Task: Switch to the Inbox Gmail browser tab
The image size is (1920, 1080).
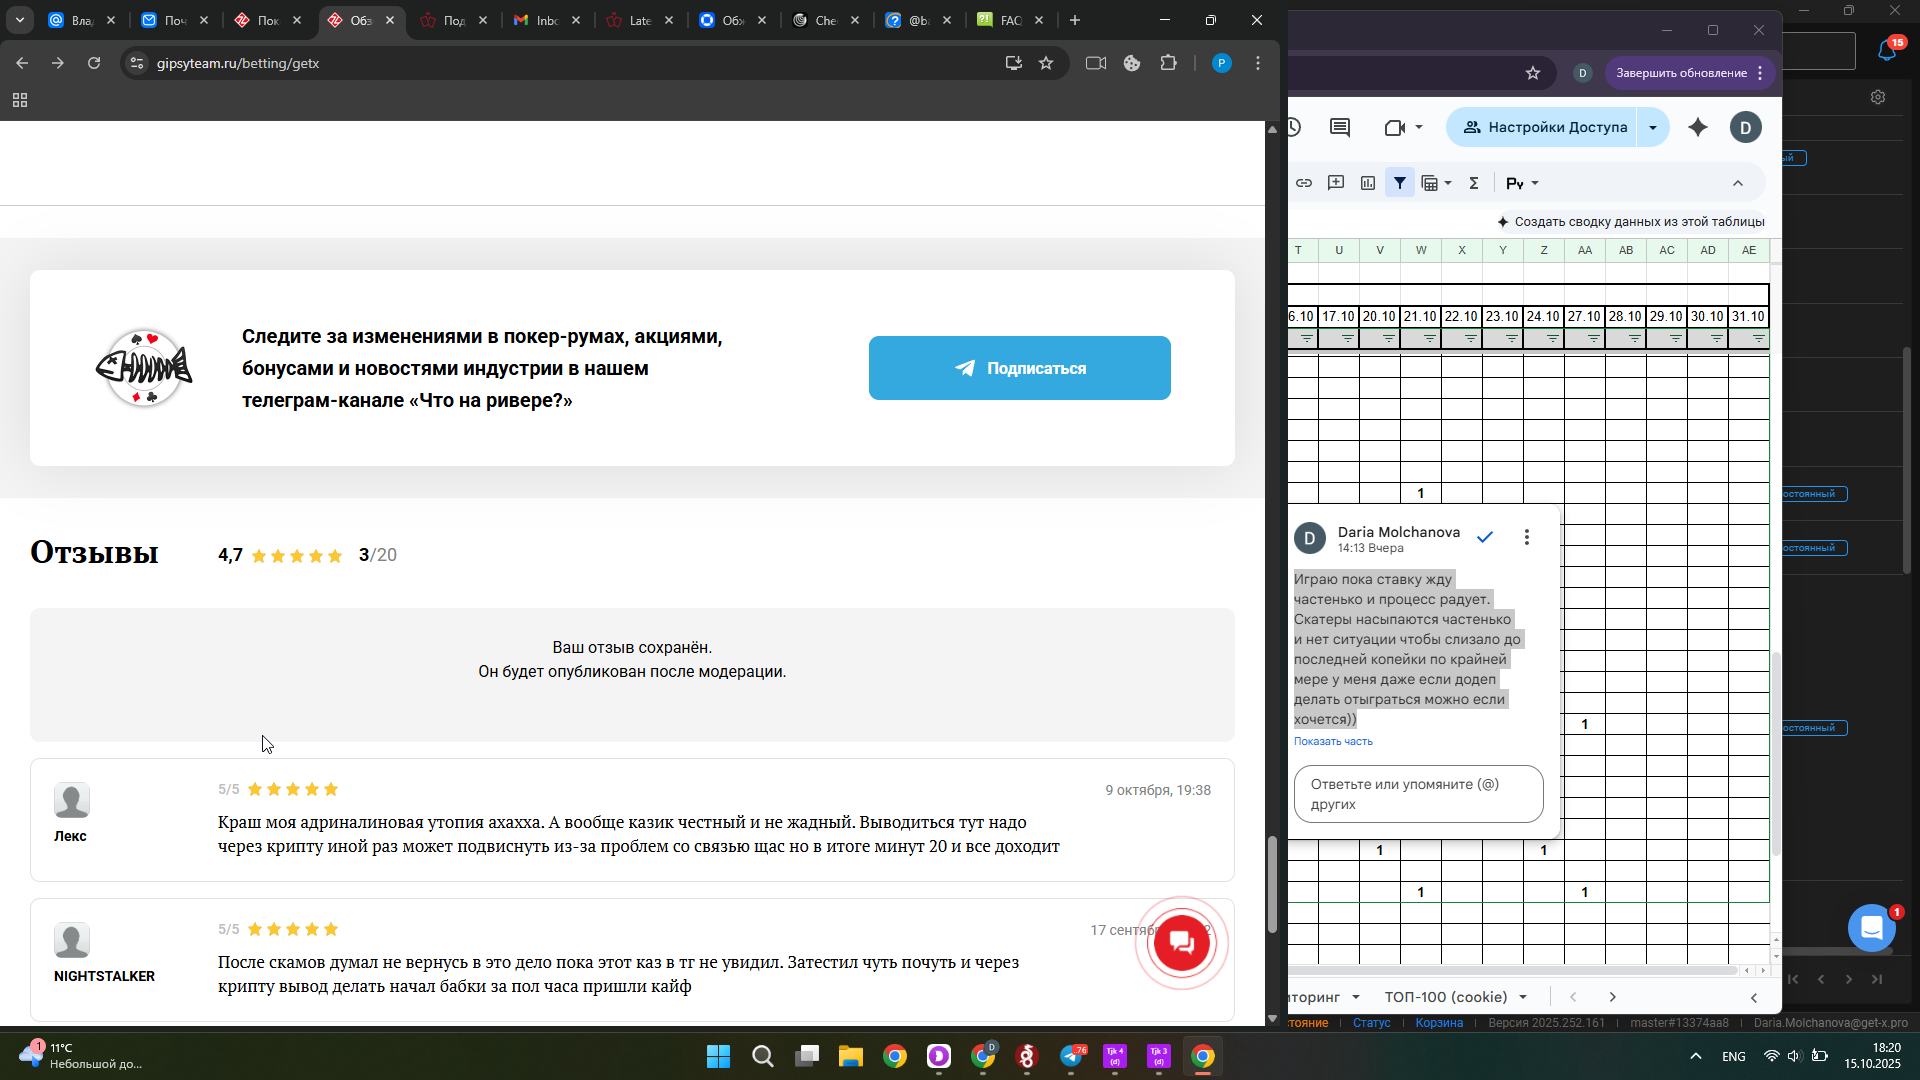Action: (x=545, y=20)
